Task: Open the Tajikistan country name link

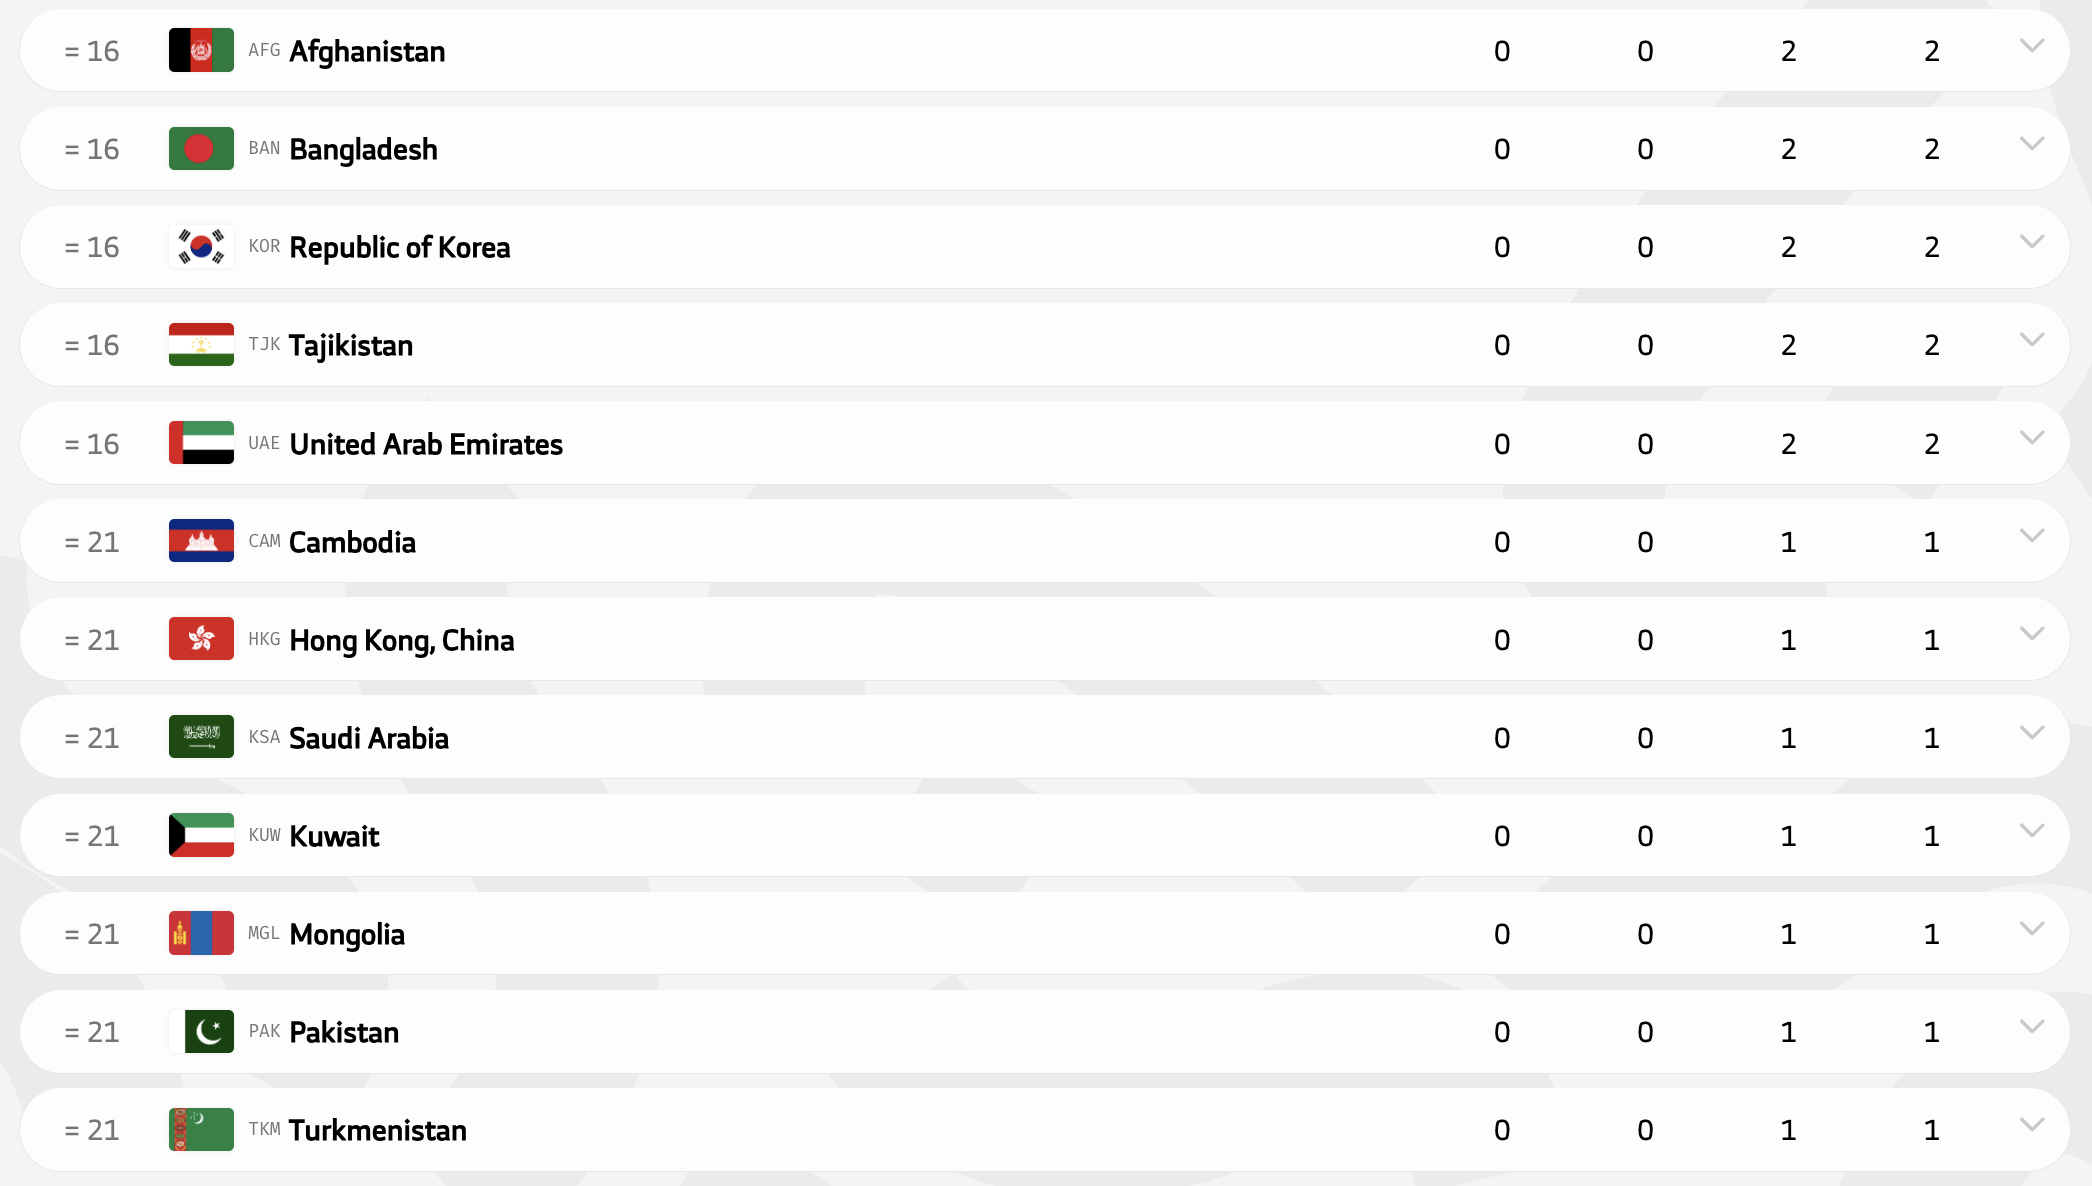Action: (350, 346)
